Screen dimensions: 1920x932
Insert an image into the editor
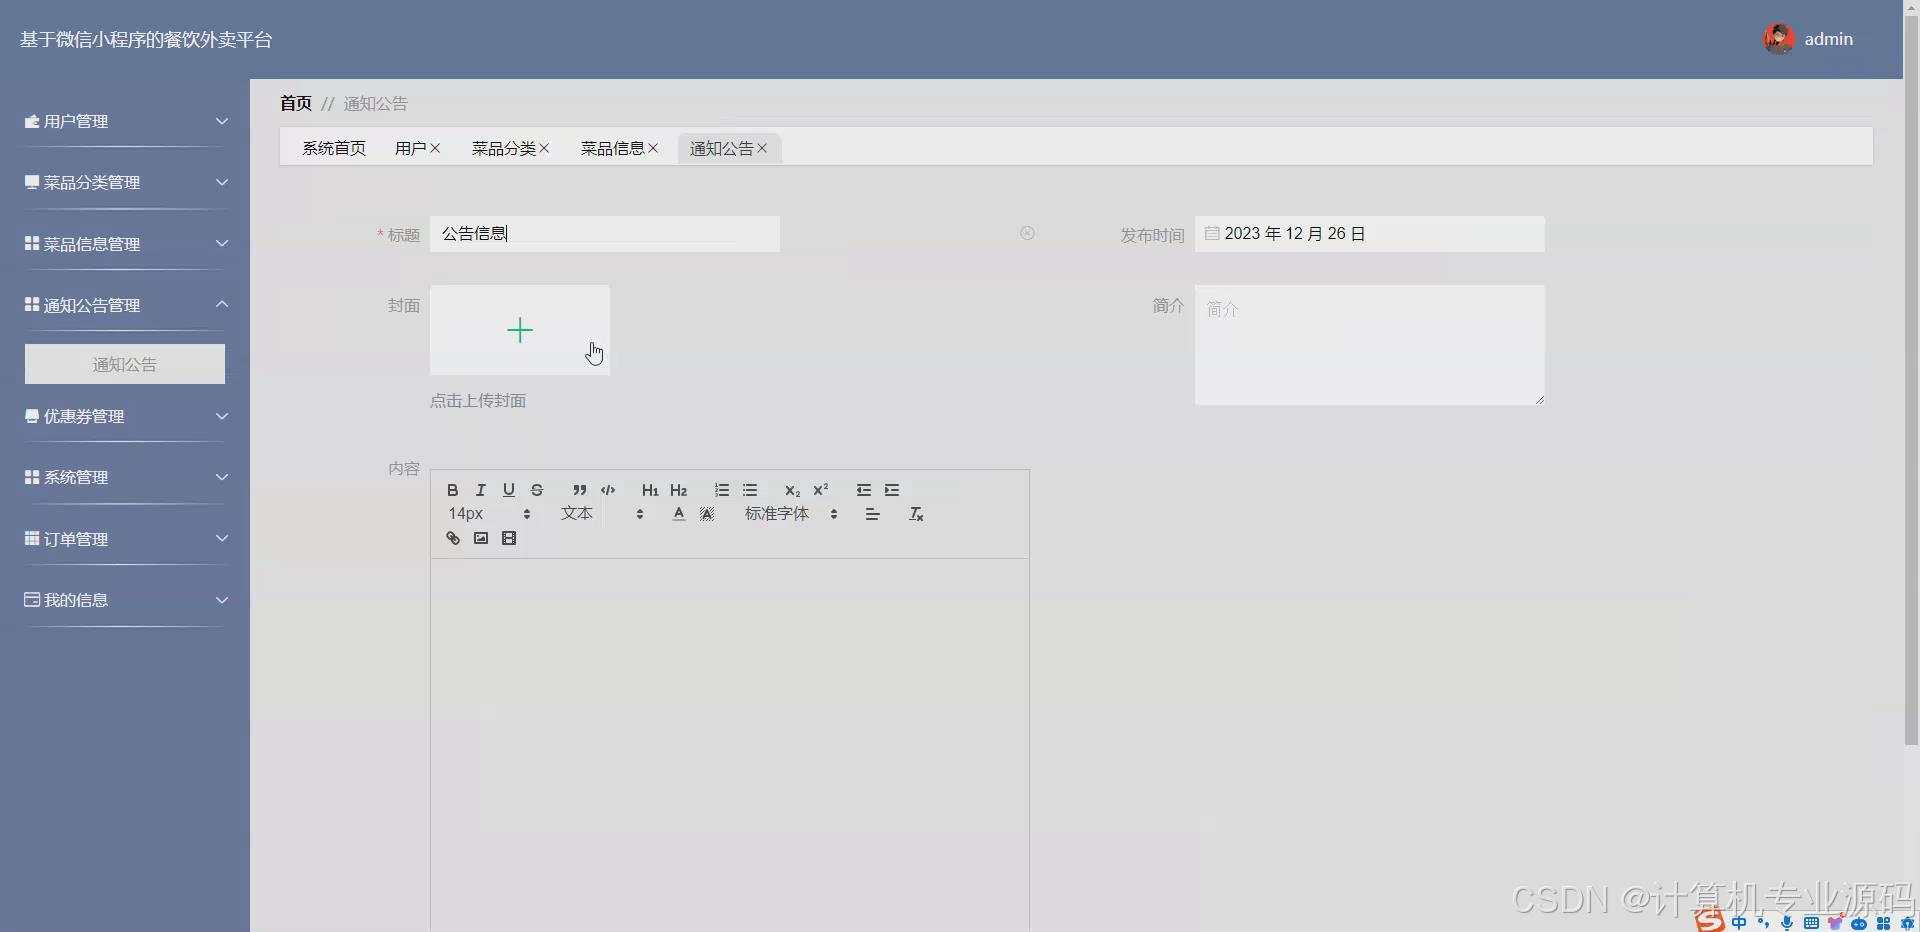481,538
